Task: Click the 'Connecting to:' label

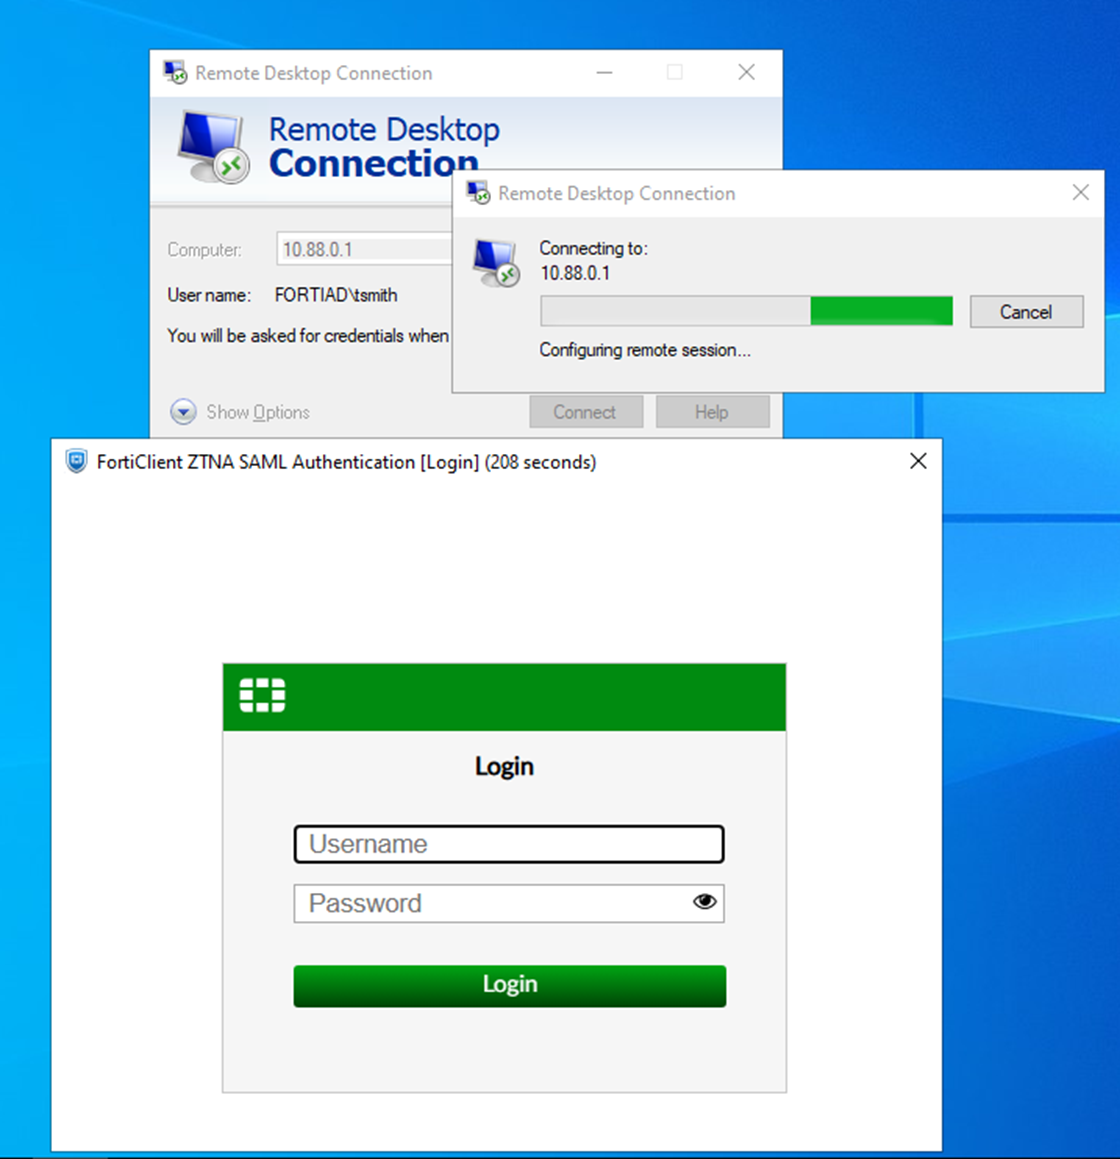Action: pos(593,248)
